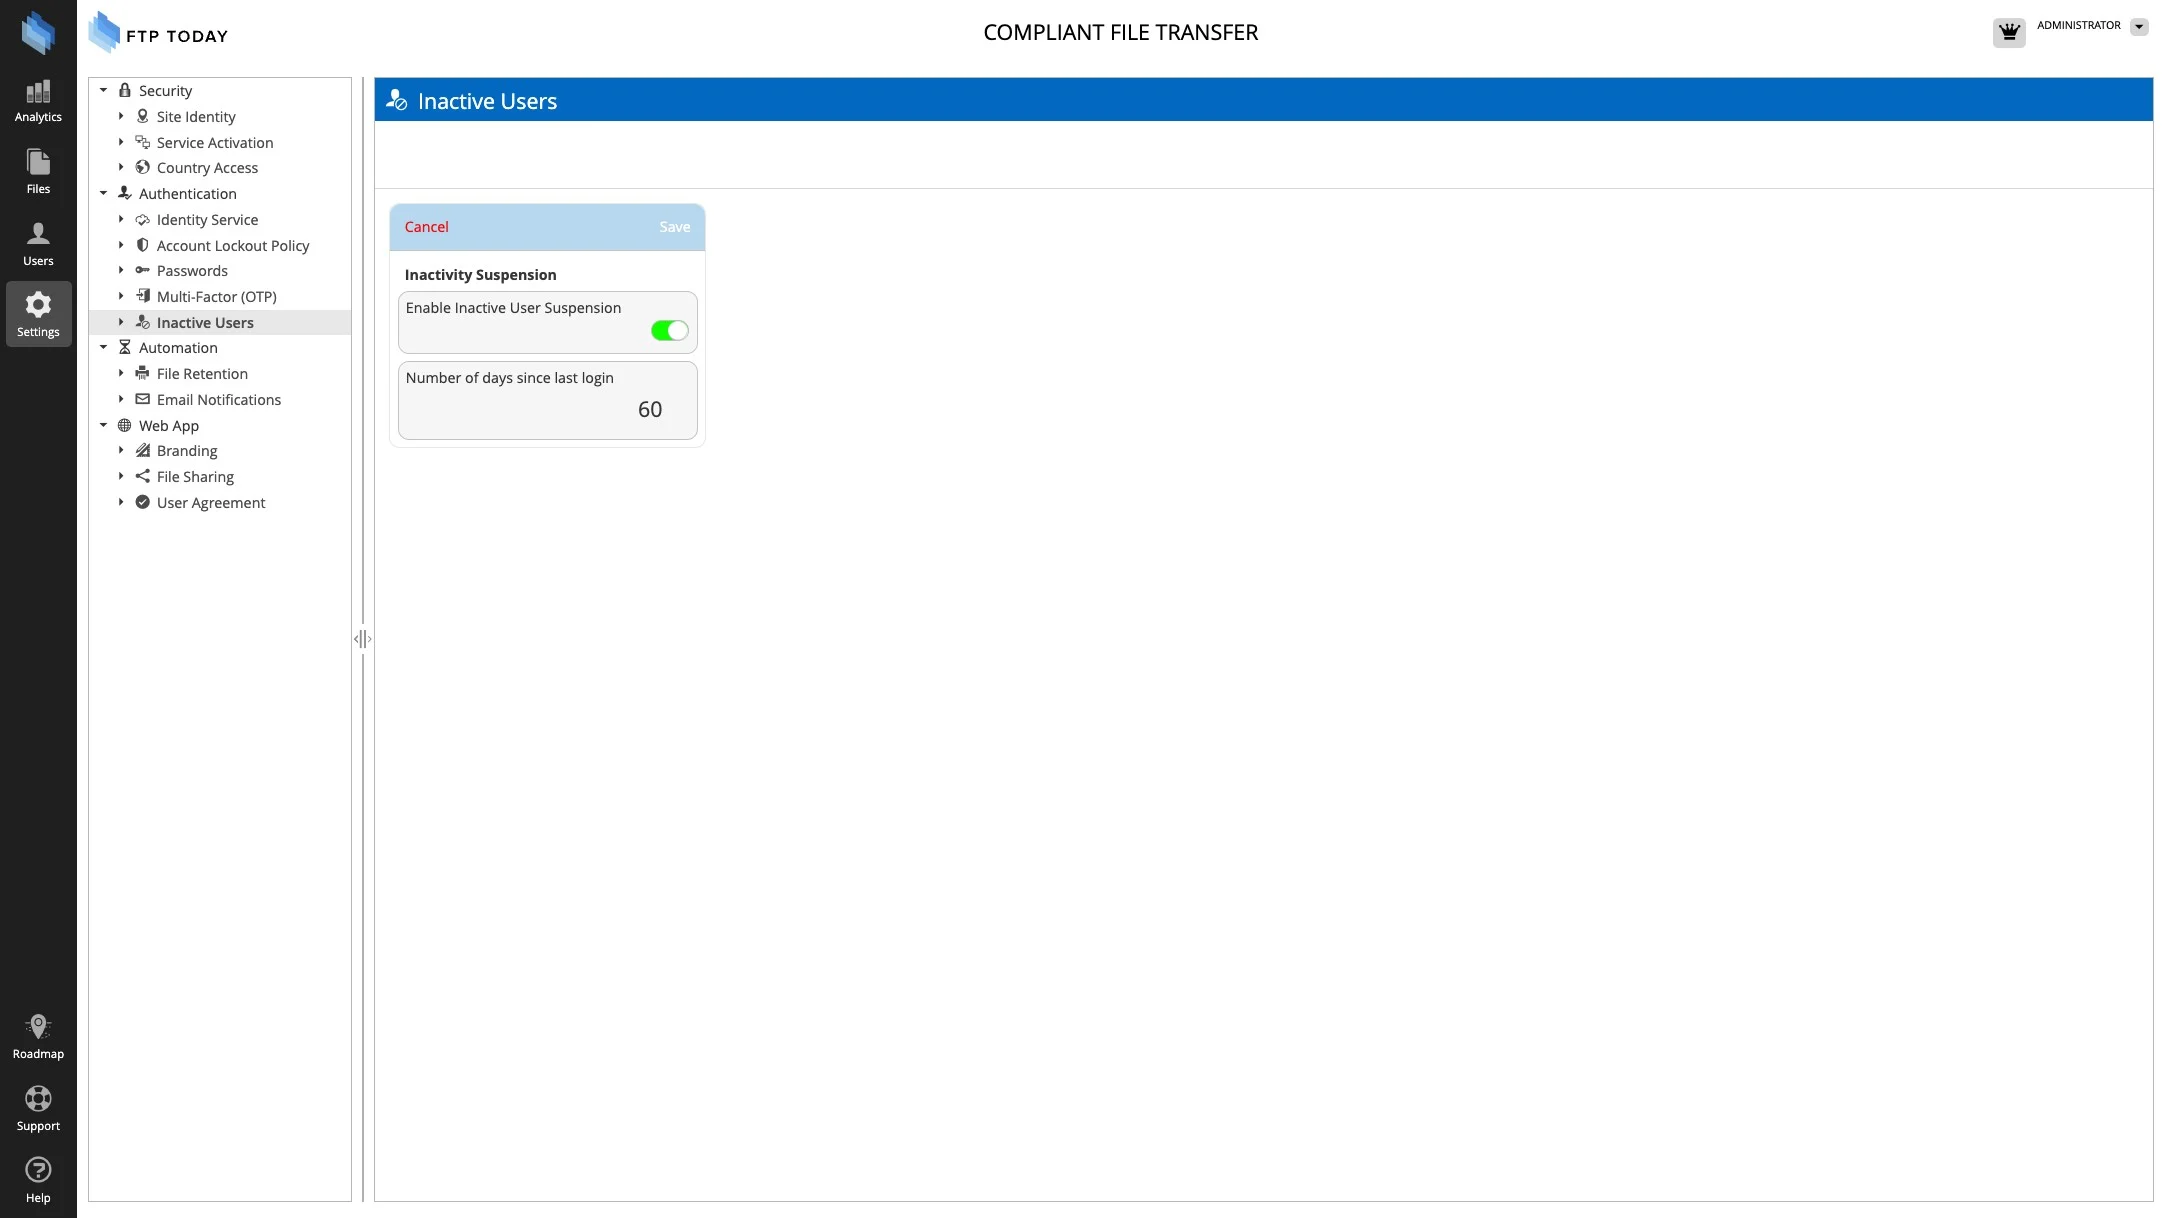Disable Inactive User Suspension toggle
The image size is (2165, 1218).
(669, 331)
